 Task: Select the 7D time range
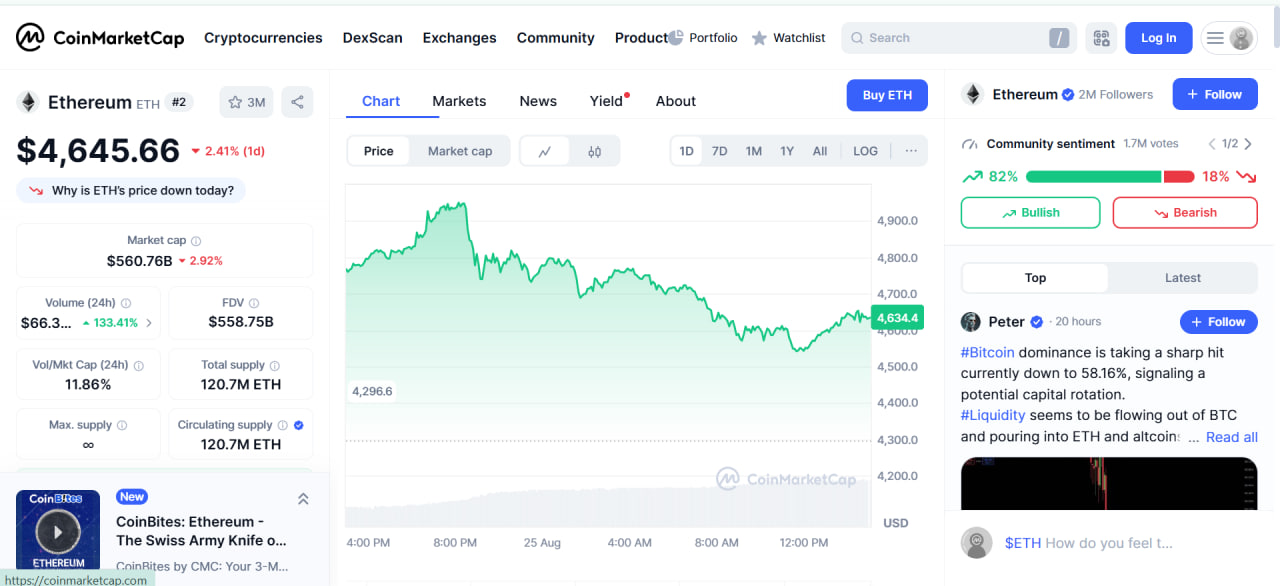tap(719, 151)
